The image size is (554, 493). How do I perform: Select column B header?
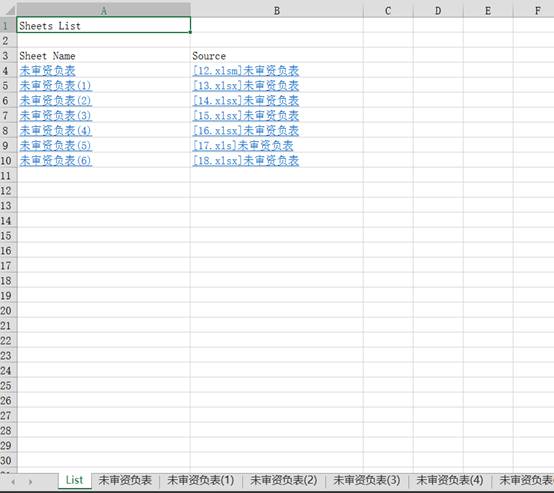(x=277, y=10)
